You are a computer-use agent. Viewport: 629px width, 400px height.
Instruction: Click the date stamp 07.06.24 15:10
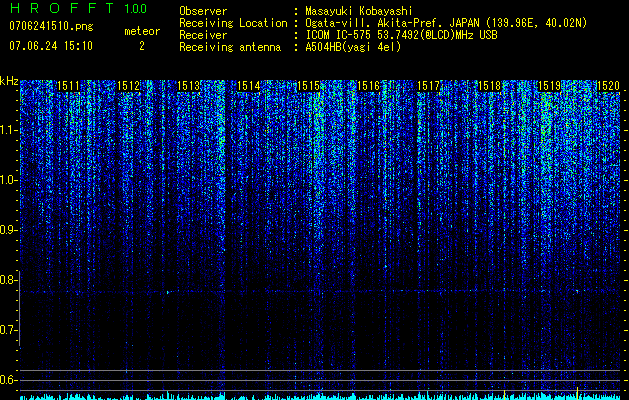[51, 46]
